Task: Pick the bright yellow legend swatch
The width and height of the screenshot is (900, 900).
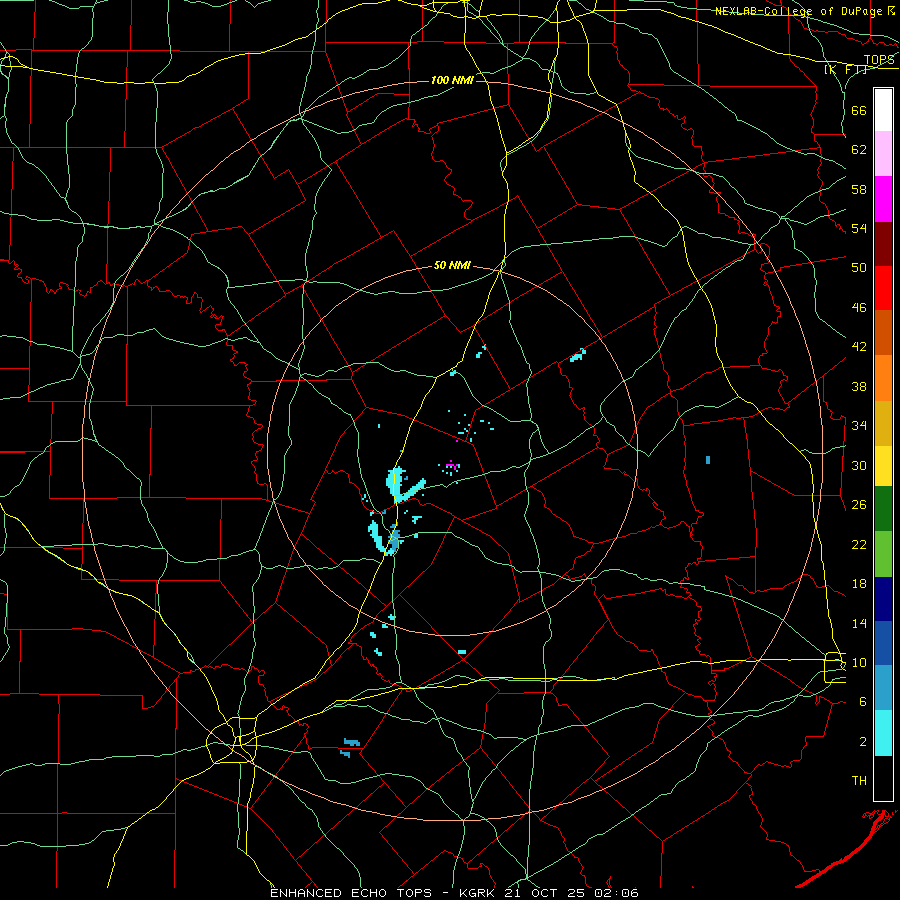Action: [883, 466]
